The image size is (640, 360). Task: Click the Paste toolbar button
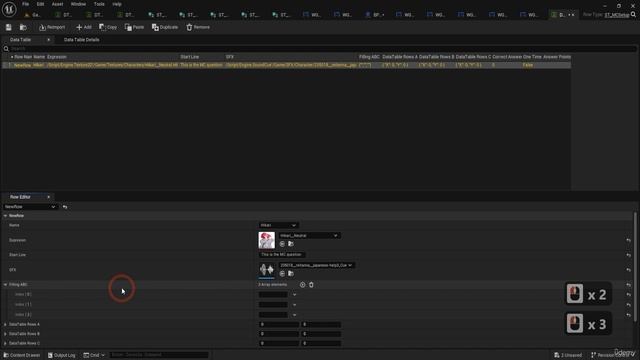134,27
